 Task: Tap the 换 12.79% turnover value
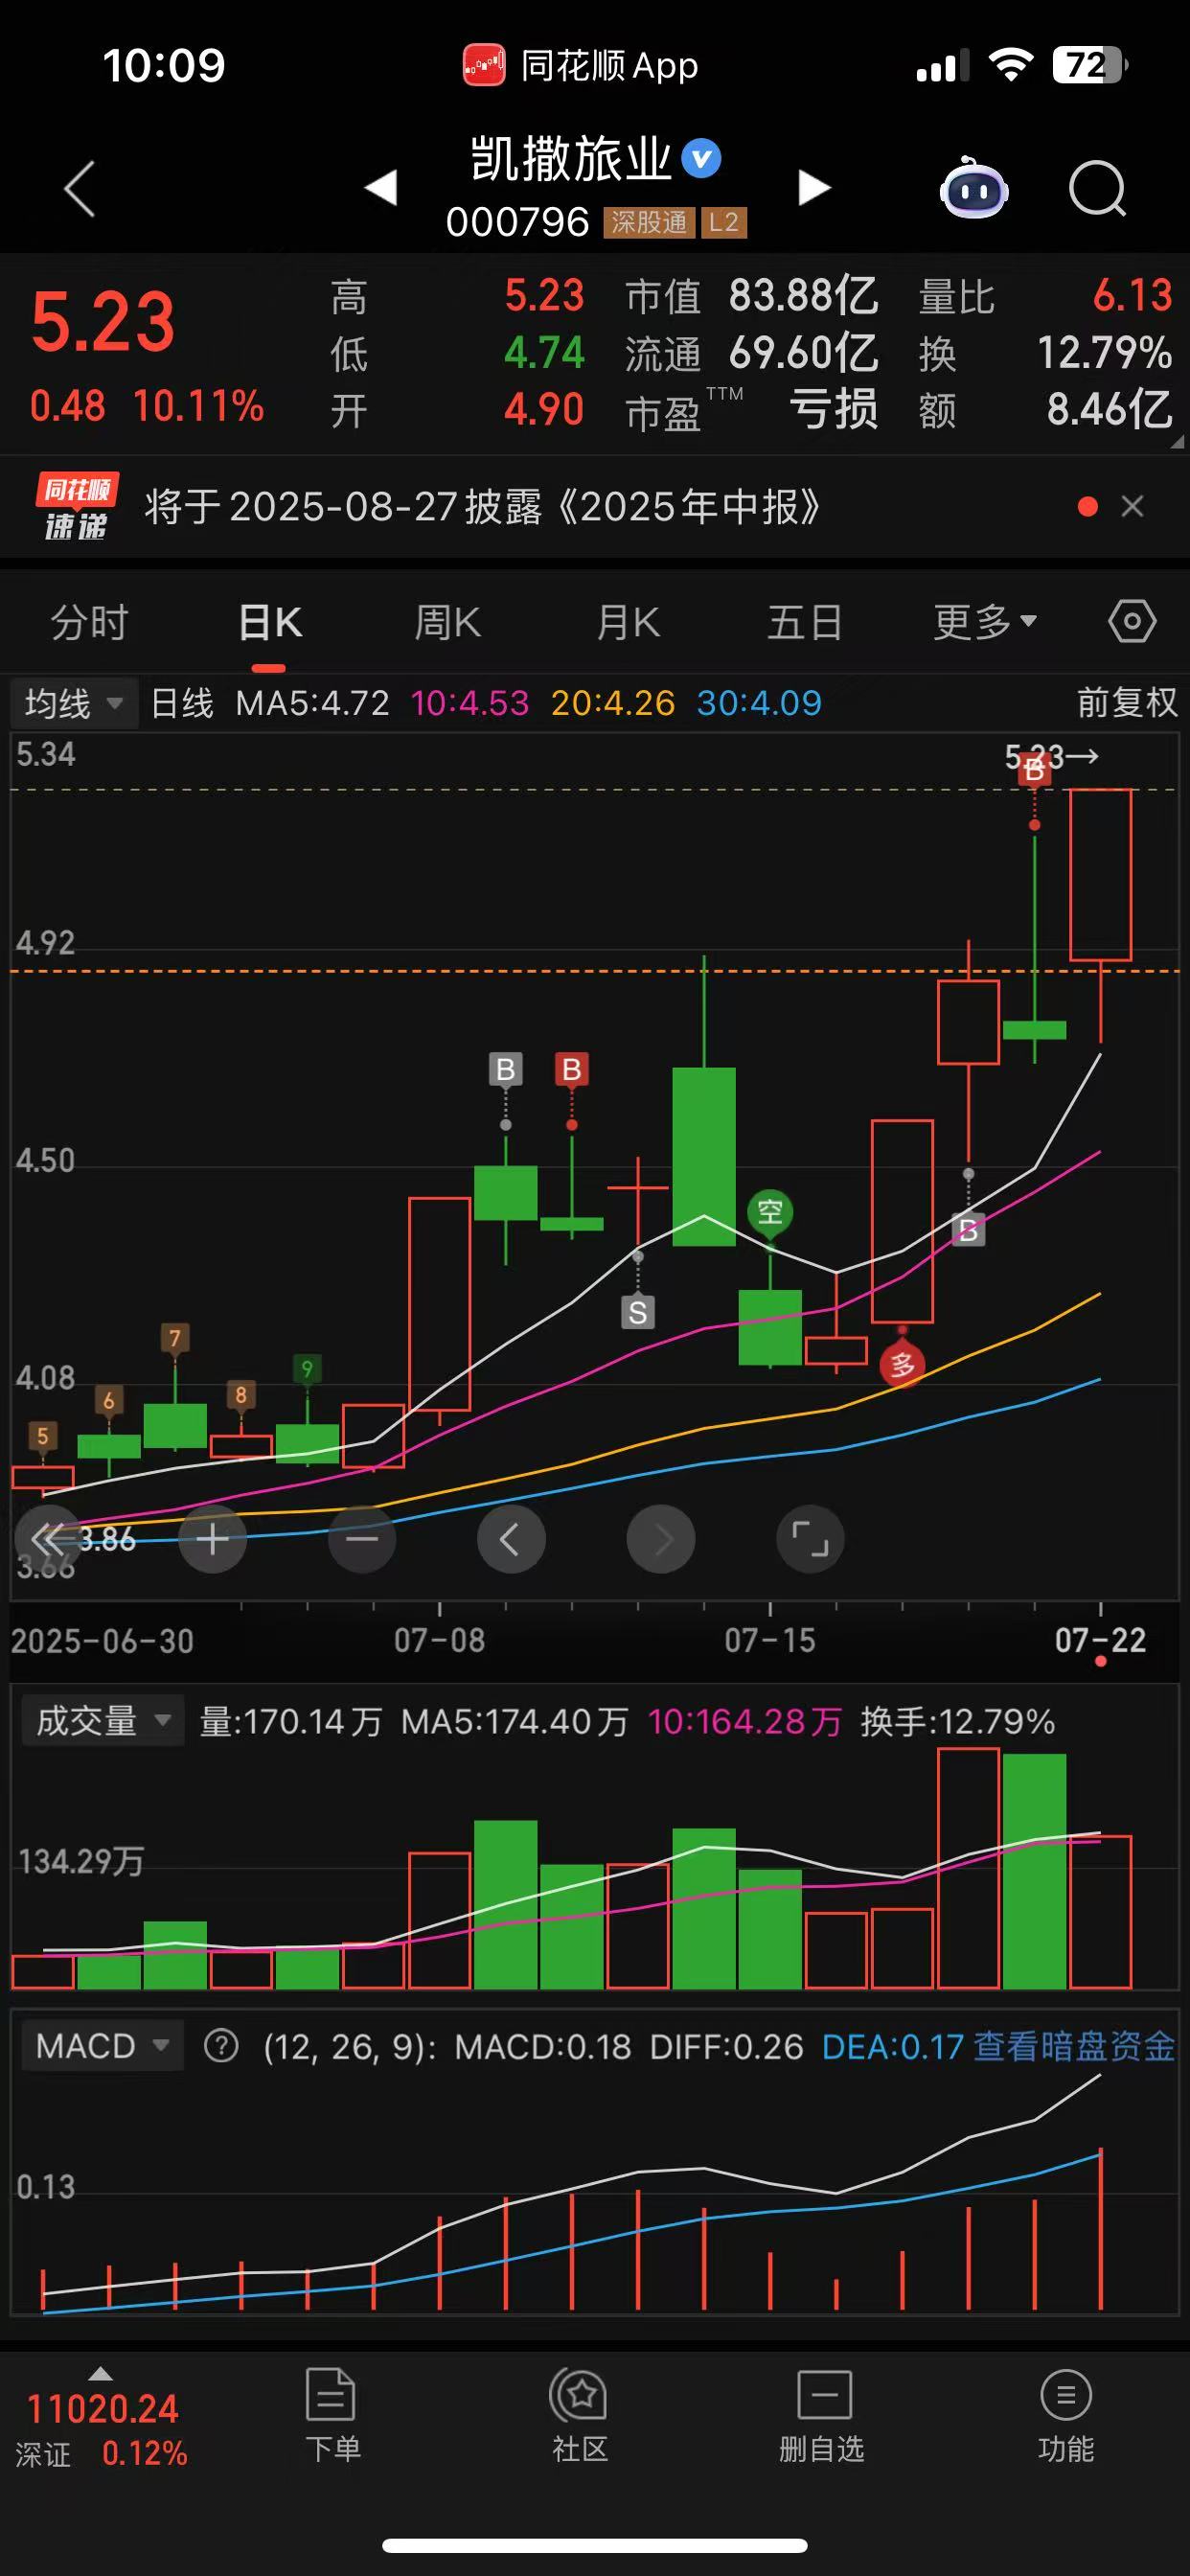[x=1104, y=353]
